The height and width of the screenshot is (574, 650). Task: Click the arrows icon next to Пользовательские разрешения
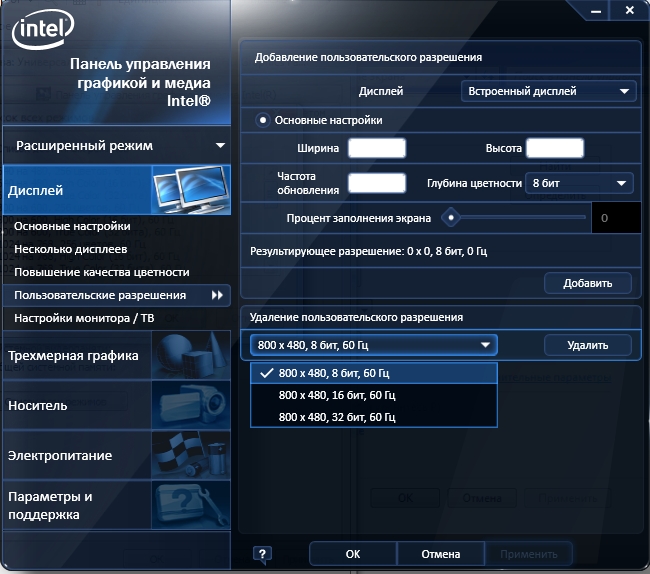coord(217,296)
